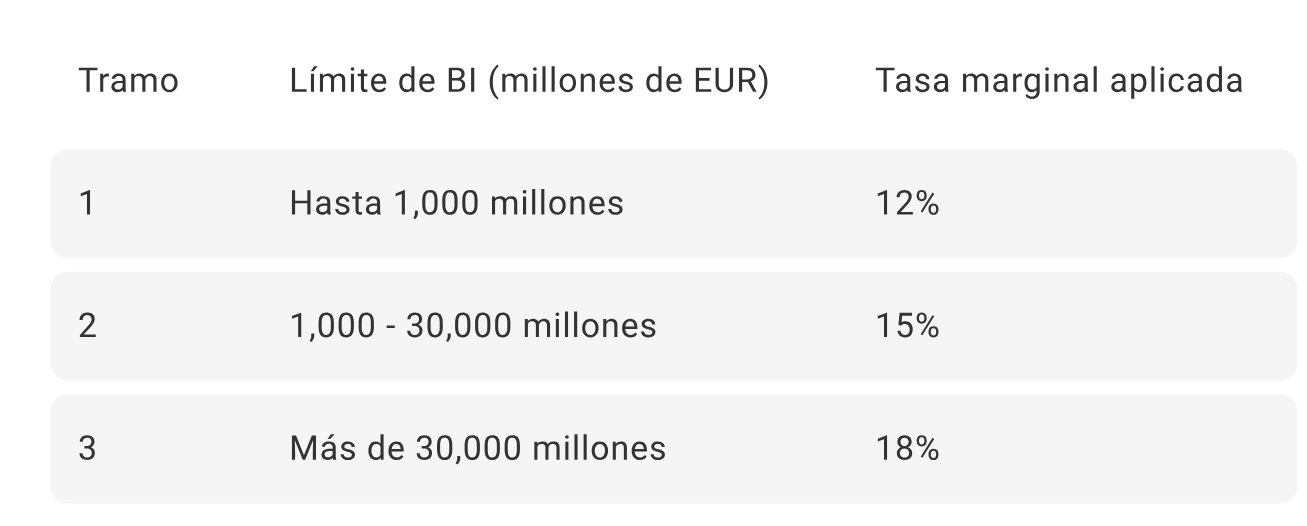Click the "Más de 30,000 millones" cell

(x=477, y=448)
